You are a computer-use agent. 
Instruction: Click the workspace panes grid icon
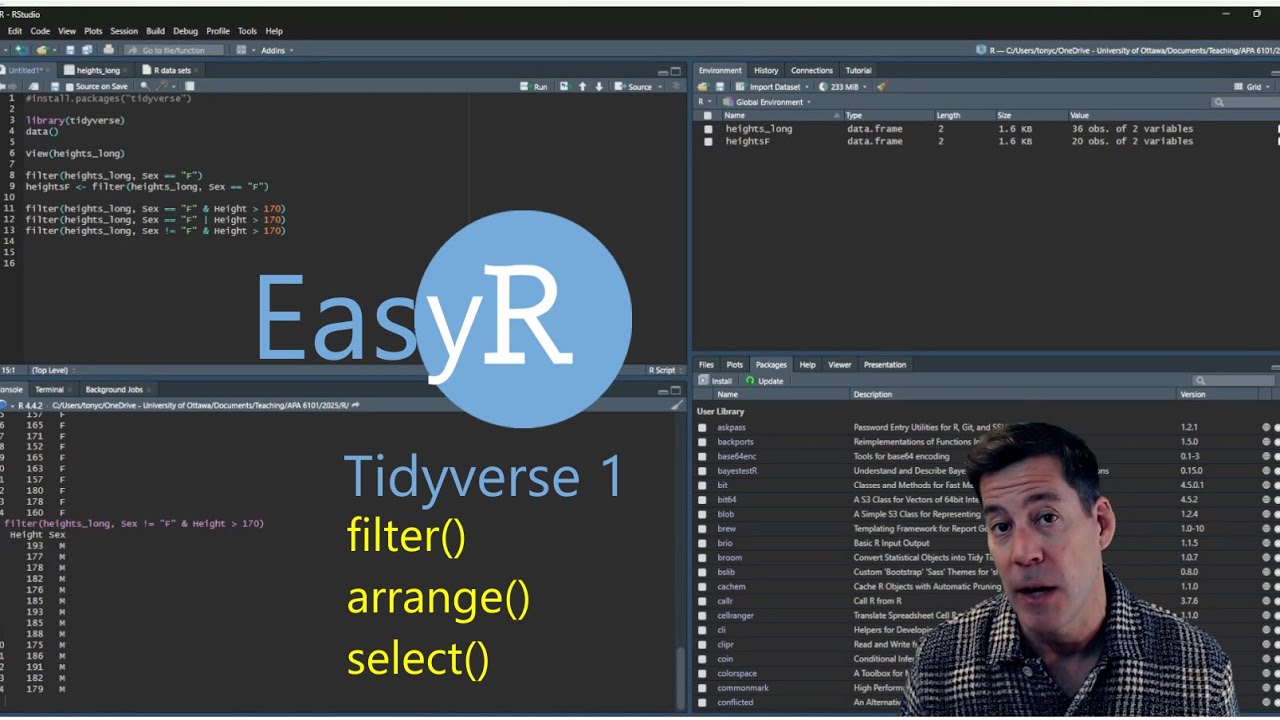(241, 50)
